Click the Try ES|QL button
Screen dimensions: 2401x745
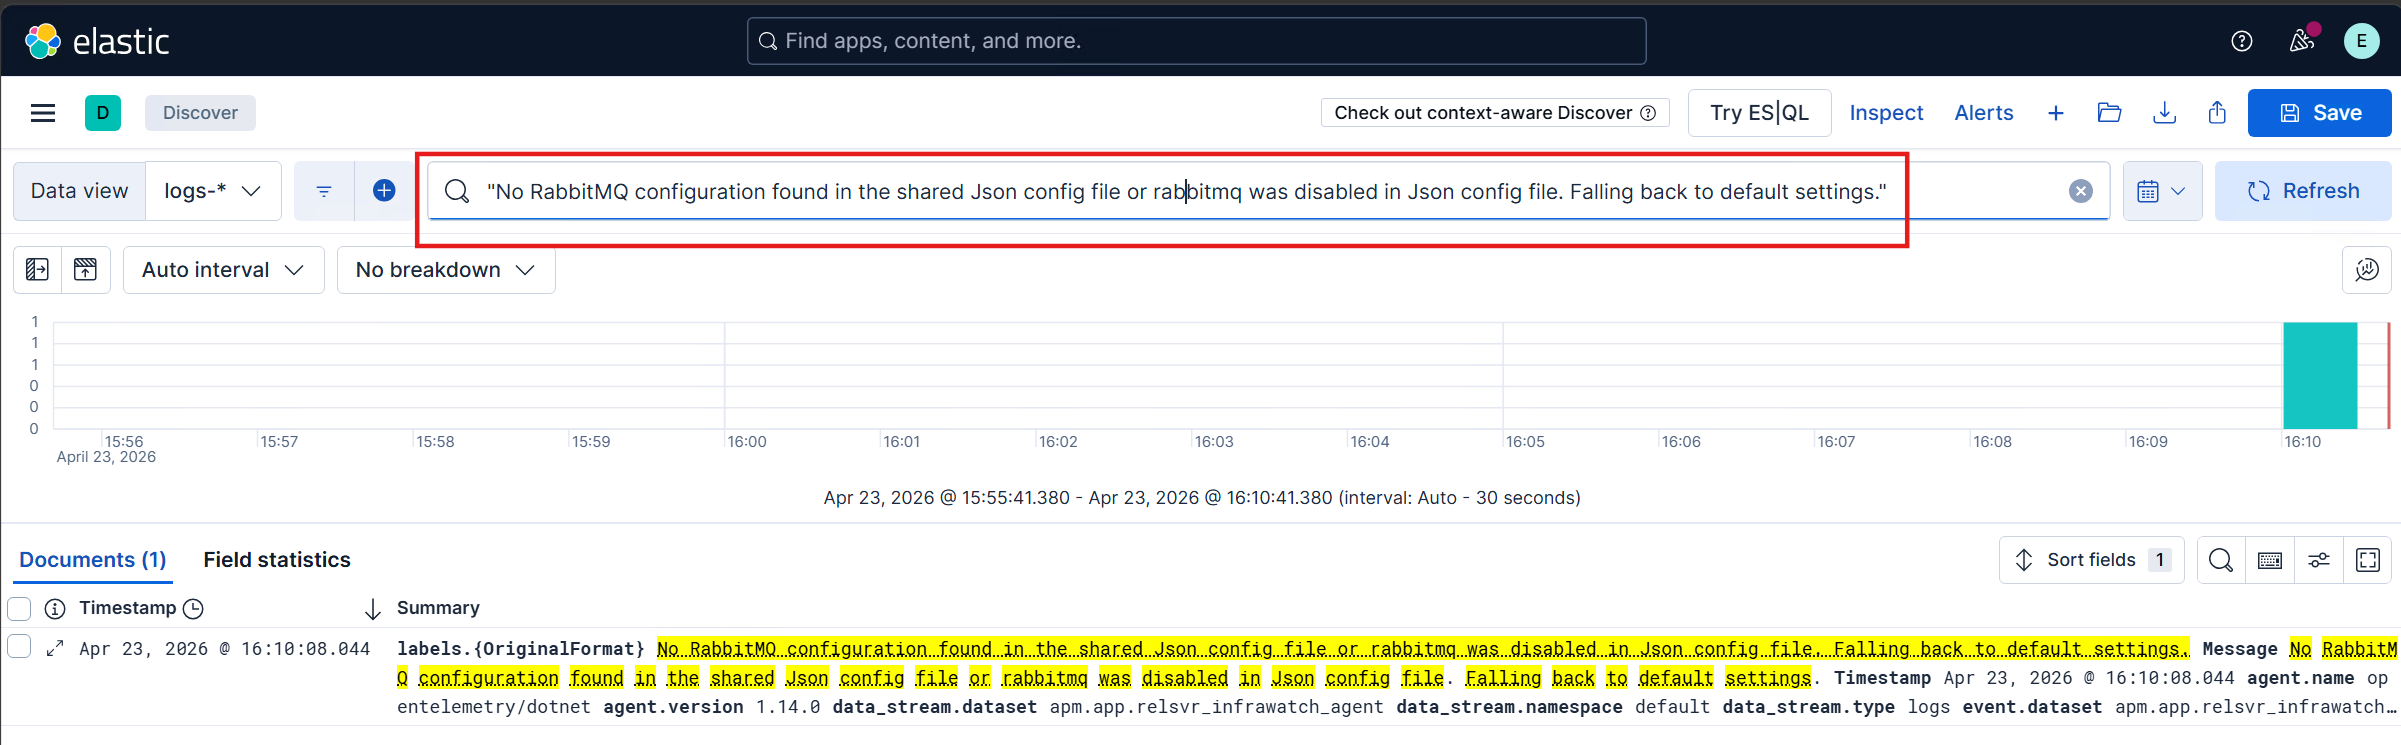[x=1759, y=113]
